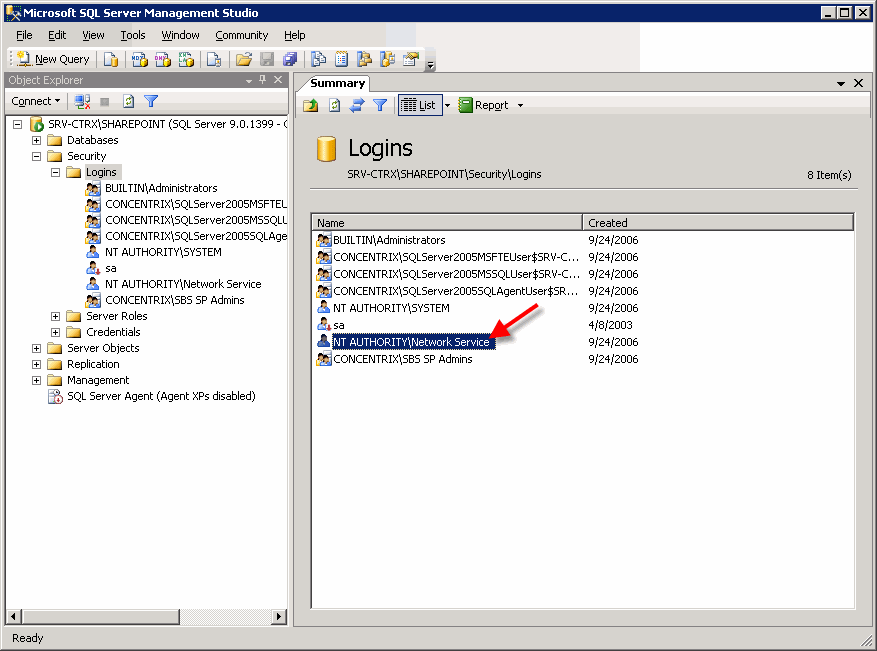Click Synchronize arrows icon in Summary
The width and height of the screenshot is (877, 651).
[357, 105]
